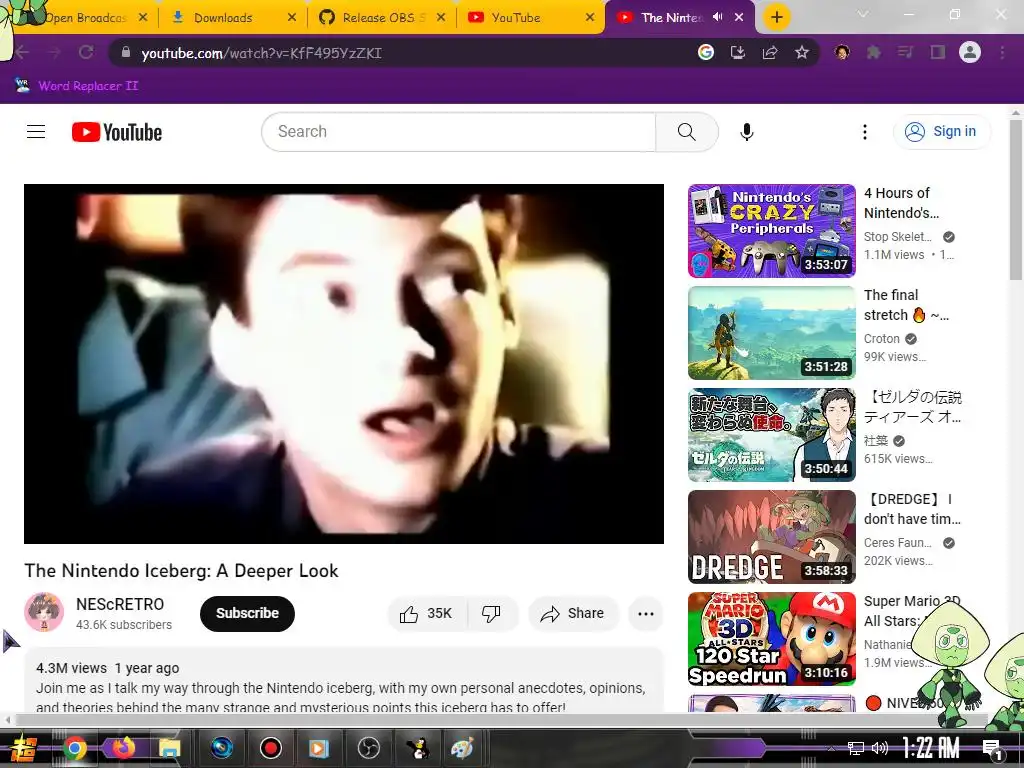Close the Downloads tab
Image resolution: width=1024 pixels, height=768 pixels.
[292, 17]
